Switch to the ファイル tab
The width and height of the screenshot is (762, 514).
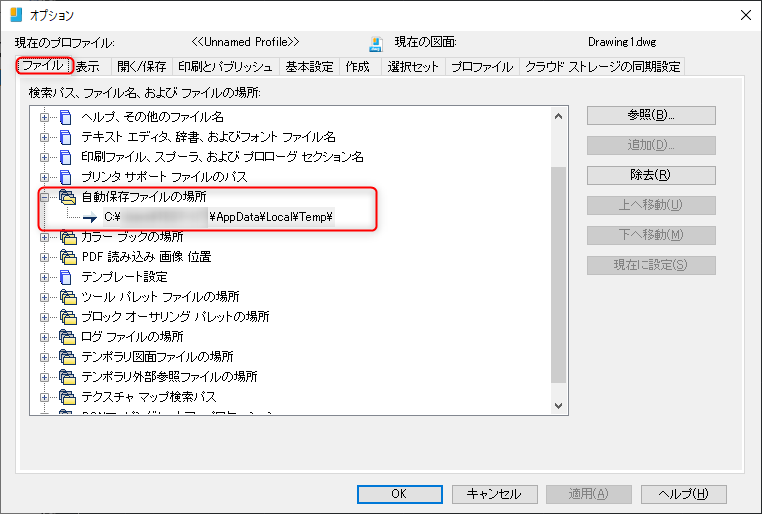click(44, 66)
